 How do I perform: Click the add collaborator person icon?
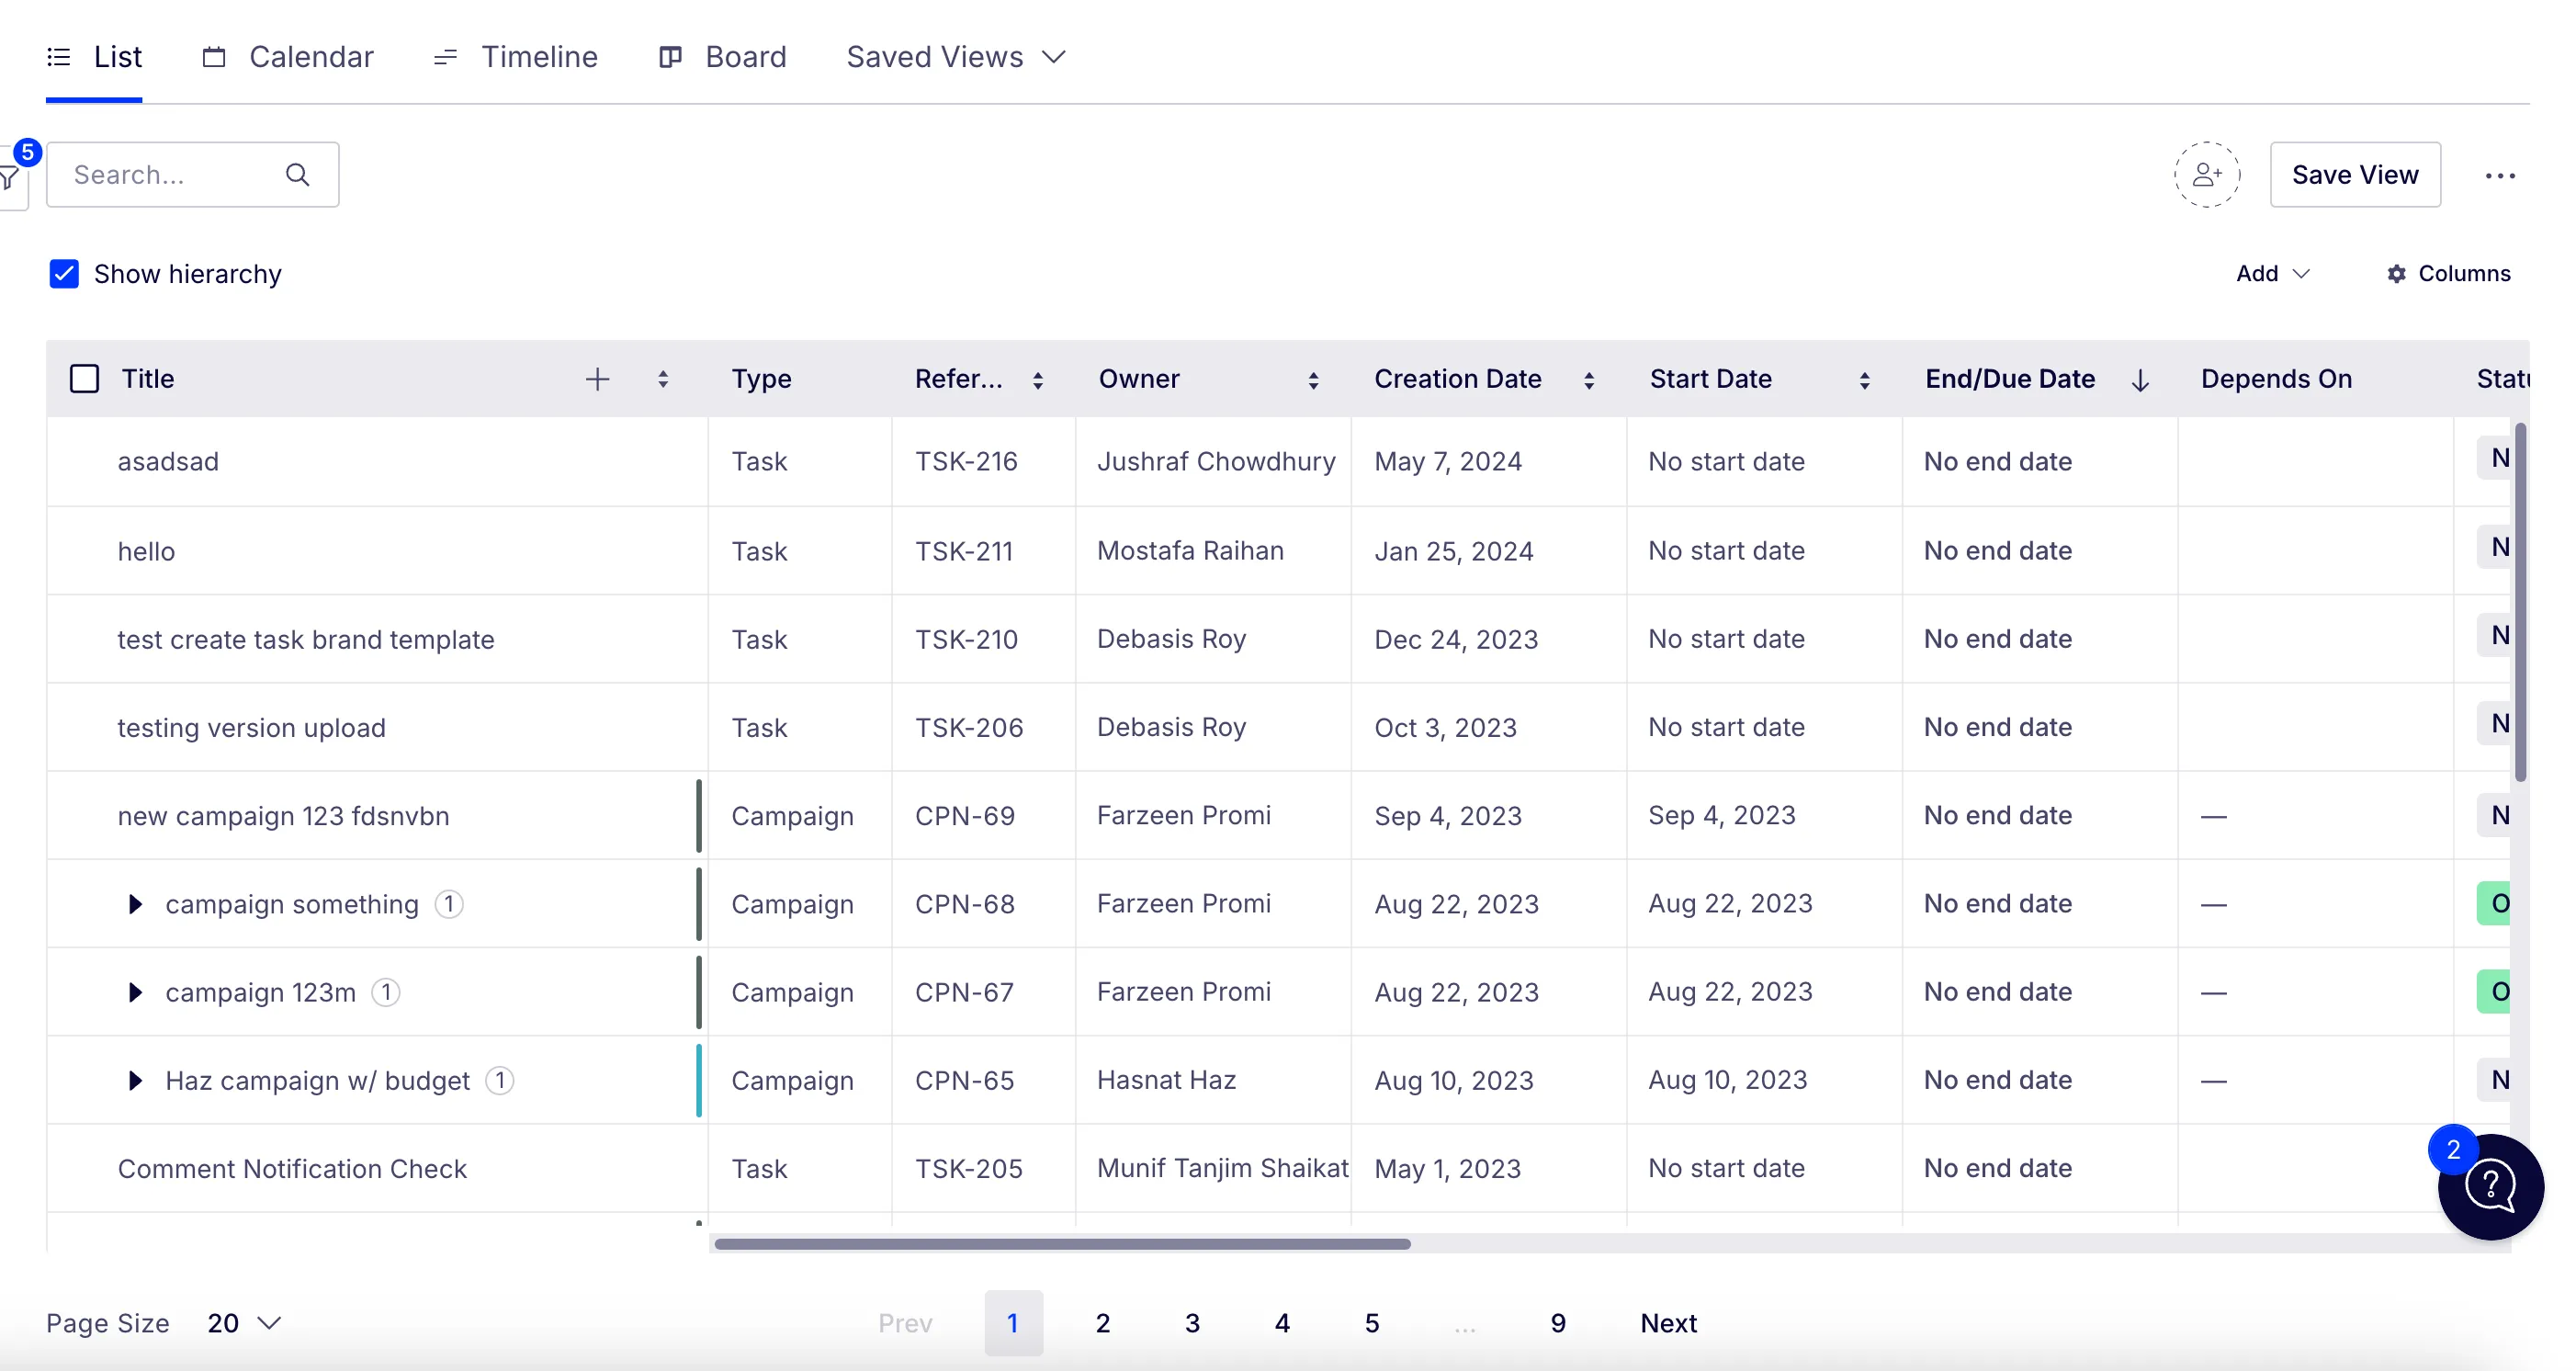[2206, 175]
